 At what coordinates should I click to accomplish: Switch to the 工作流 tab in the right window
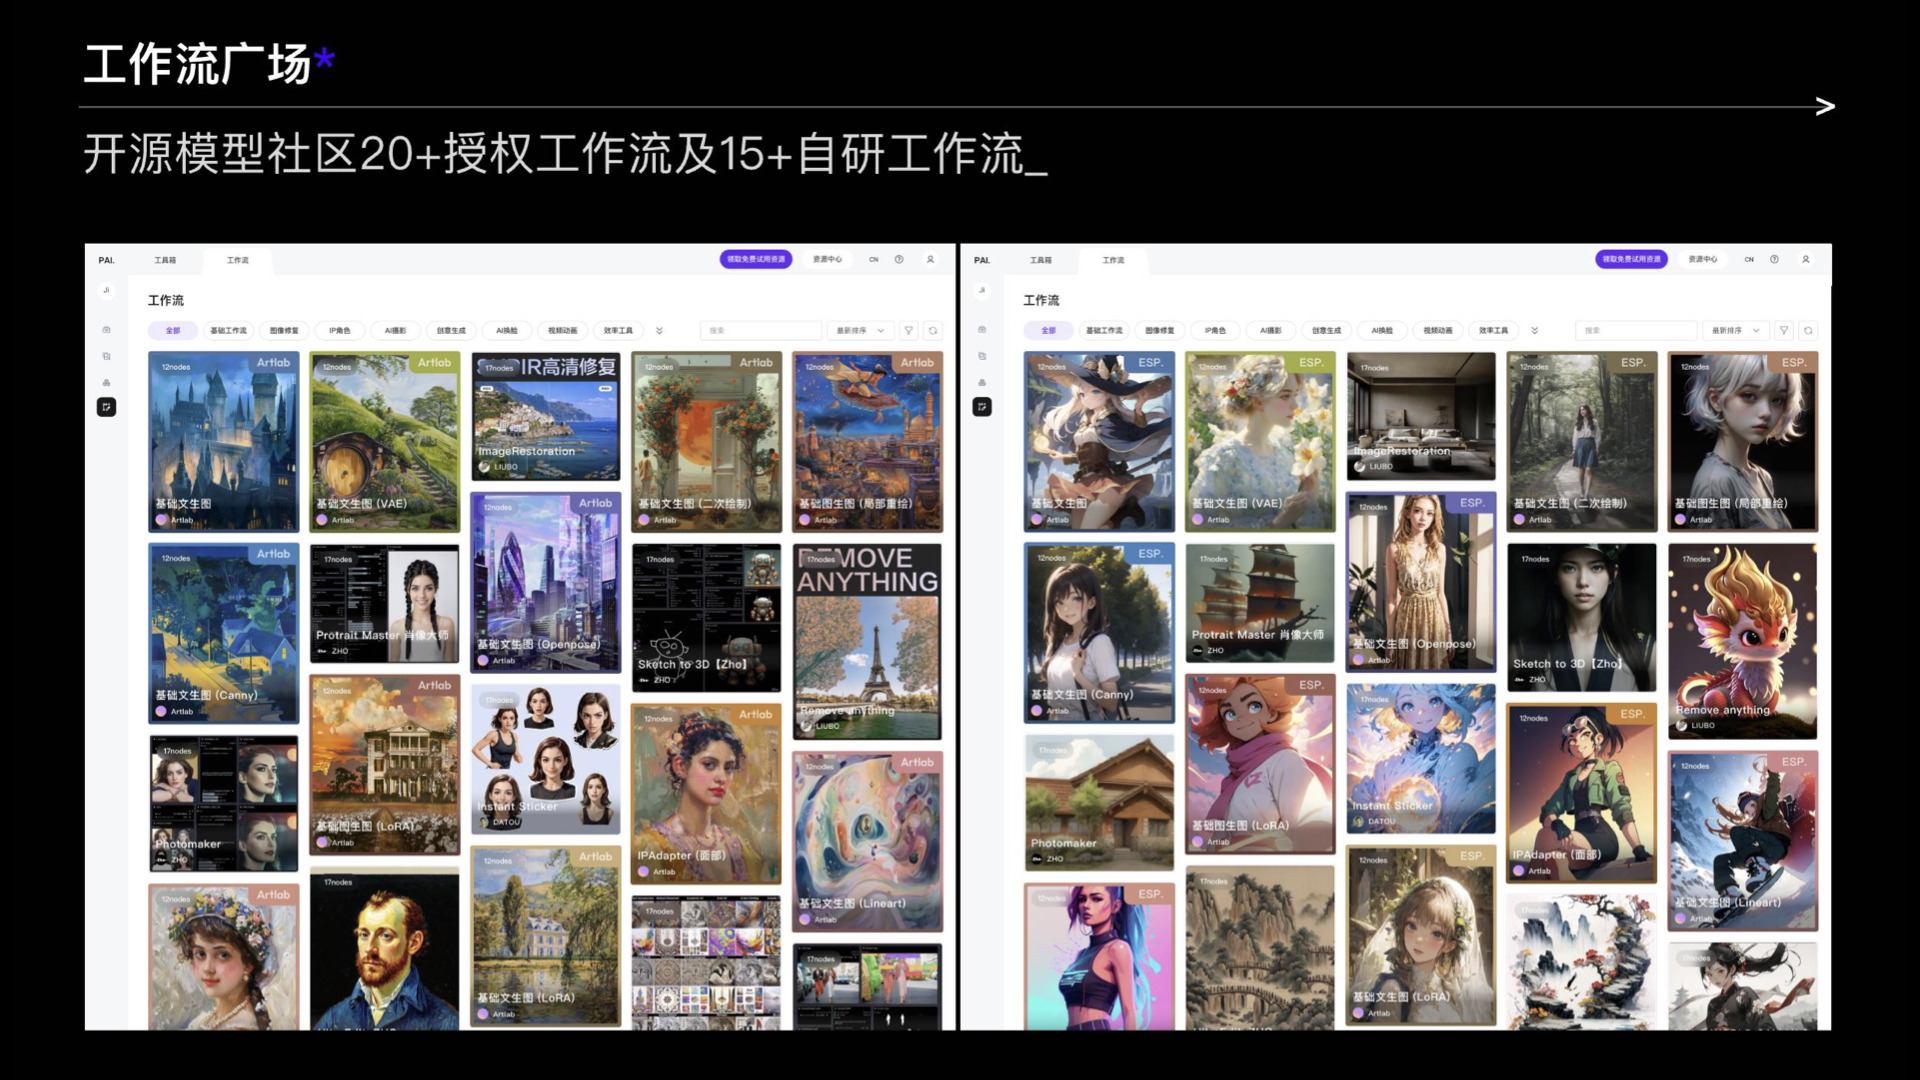[1113, 260]
